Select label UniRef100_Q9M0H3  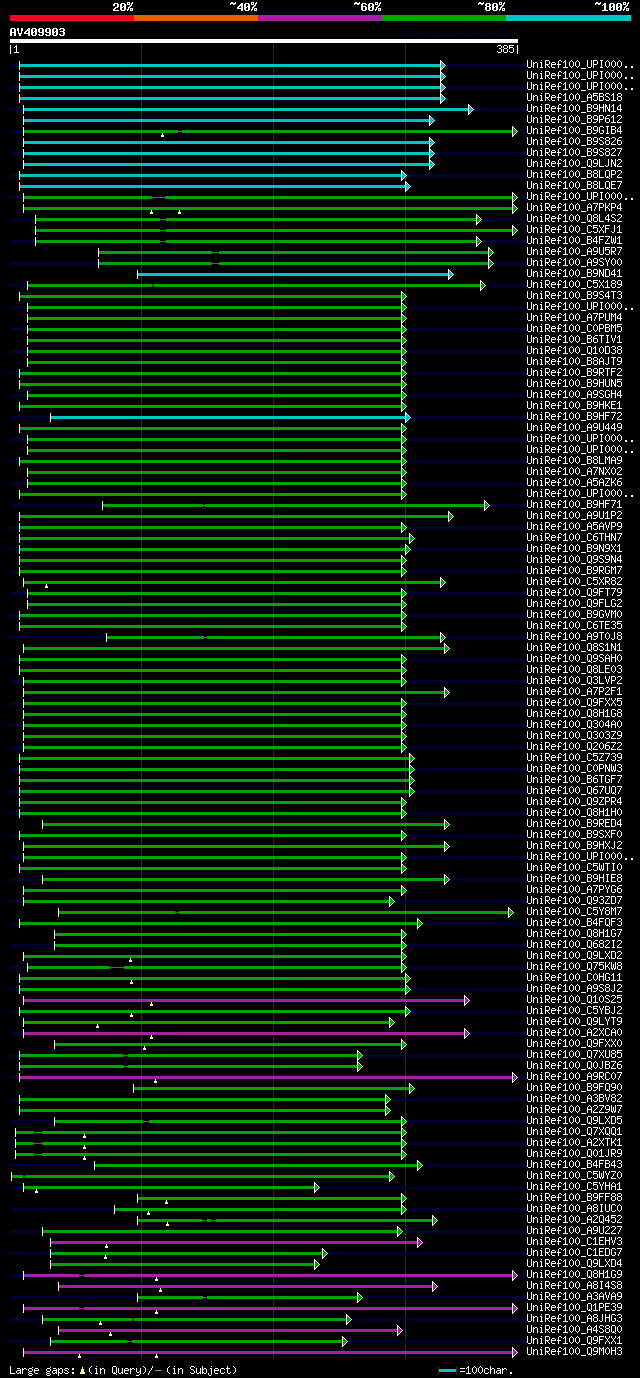576,1352
